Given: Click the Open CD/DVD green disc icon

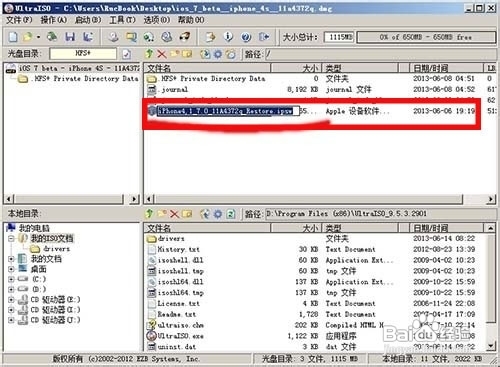Looking at the screenshot, I should (x=52, y=37).
